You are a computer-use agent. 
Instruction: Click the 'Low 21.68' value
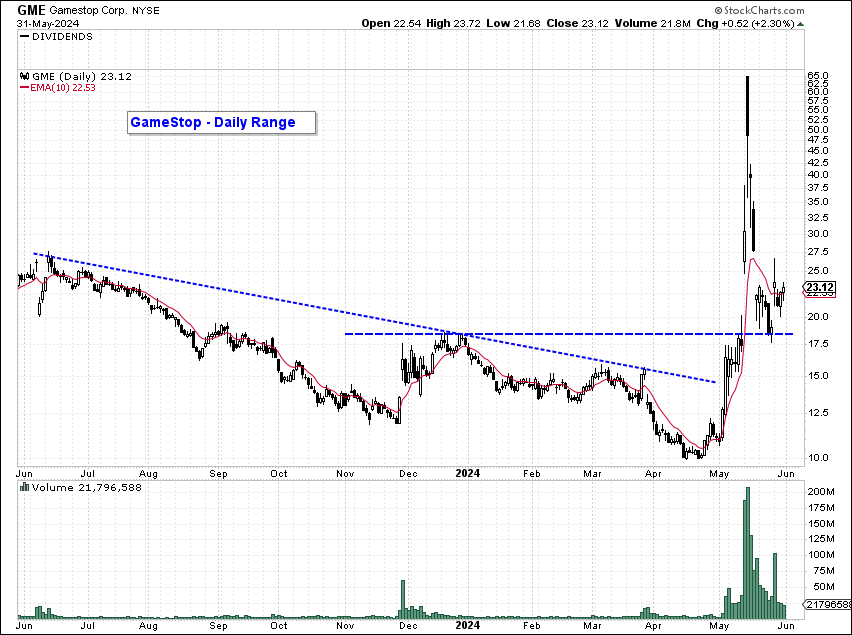tap(513, 23)
